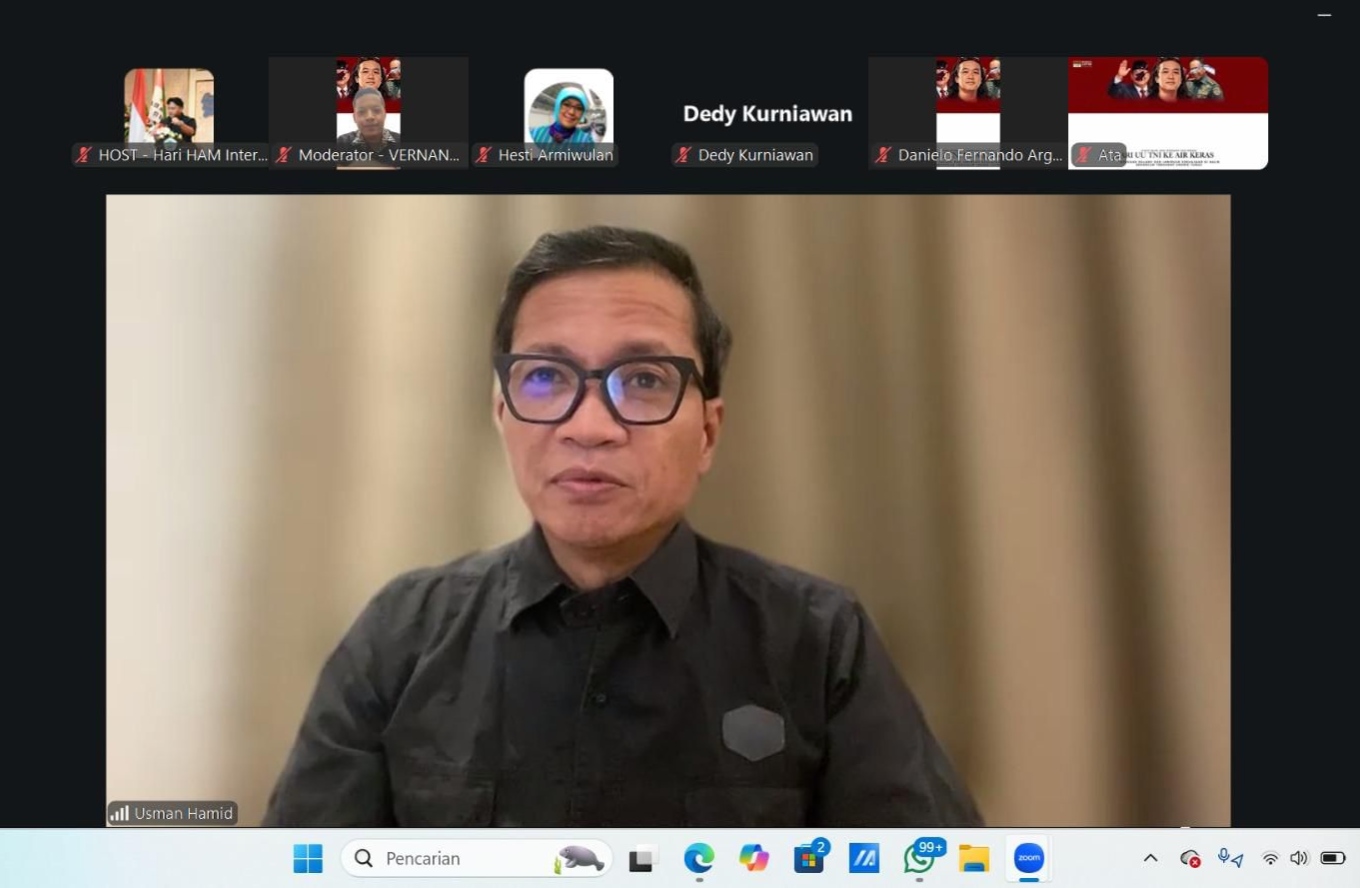Open Wi-Fi network quick settings
The height and width of the screenshot is (888, 1360).
point(1270,858)
